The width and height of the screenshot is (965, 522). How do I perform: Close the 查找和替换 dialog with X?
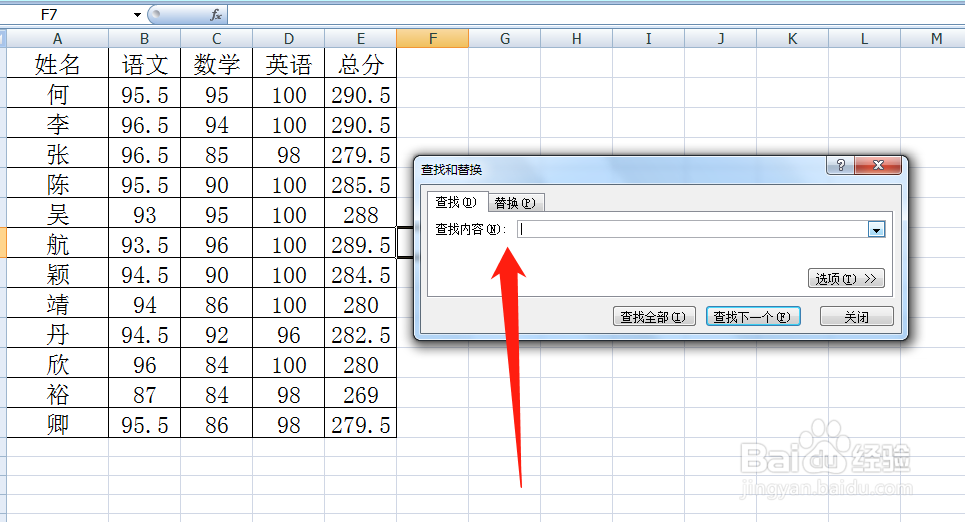(878, 165)
